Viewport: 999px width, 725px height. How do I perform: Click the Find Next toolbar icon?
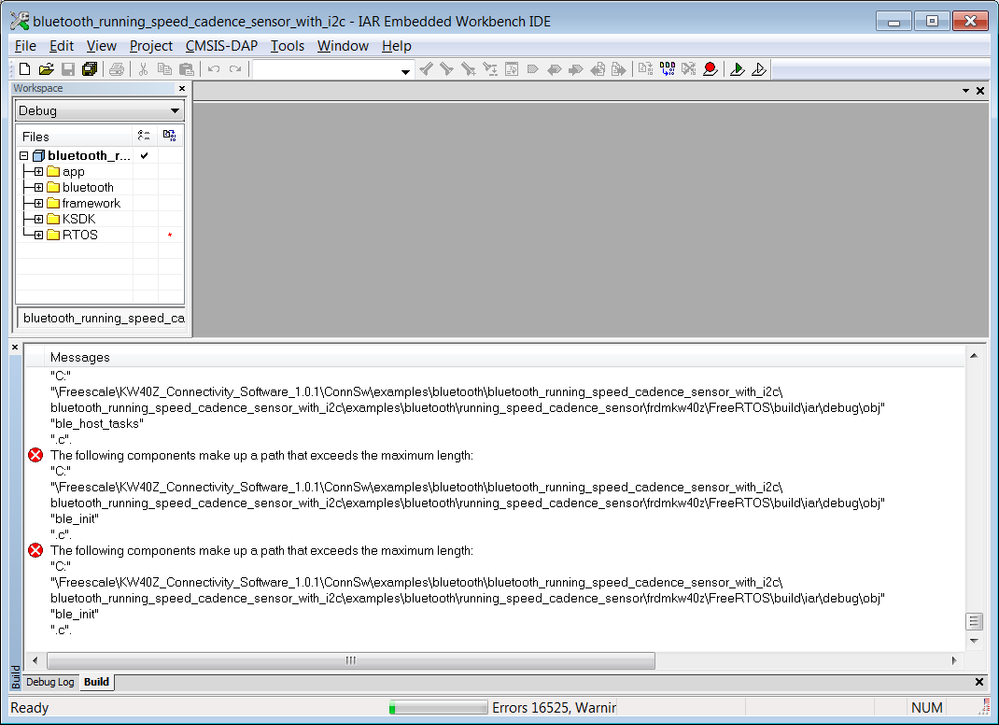(x=447, y=69)
